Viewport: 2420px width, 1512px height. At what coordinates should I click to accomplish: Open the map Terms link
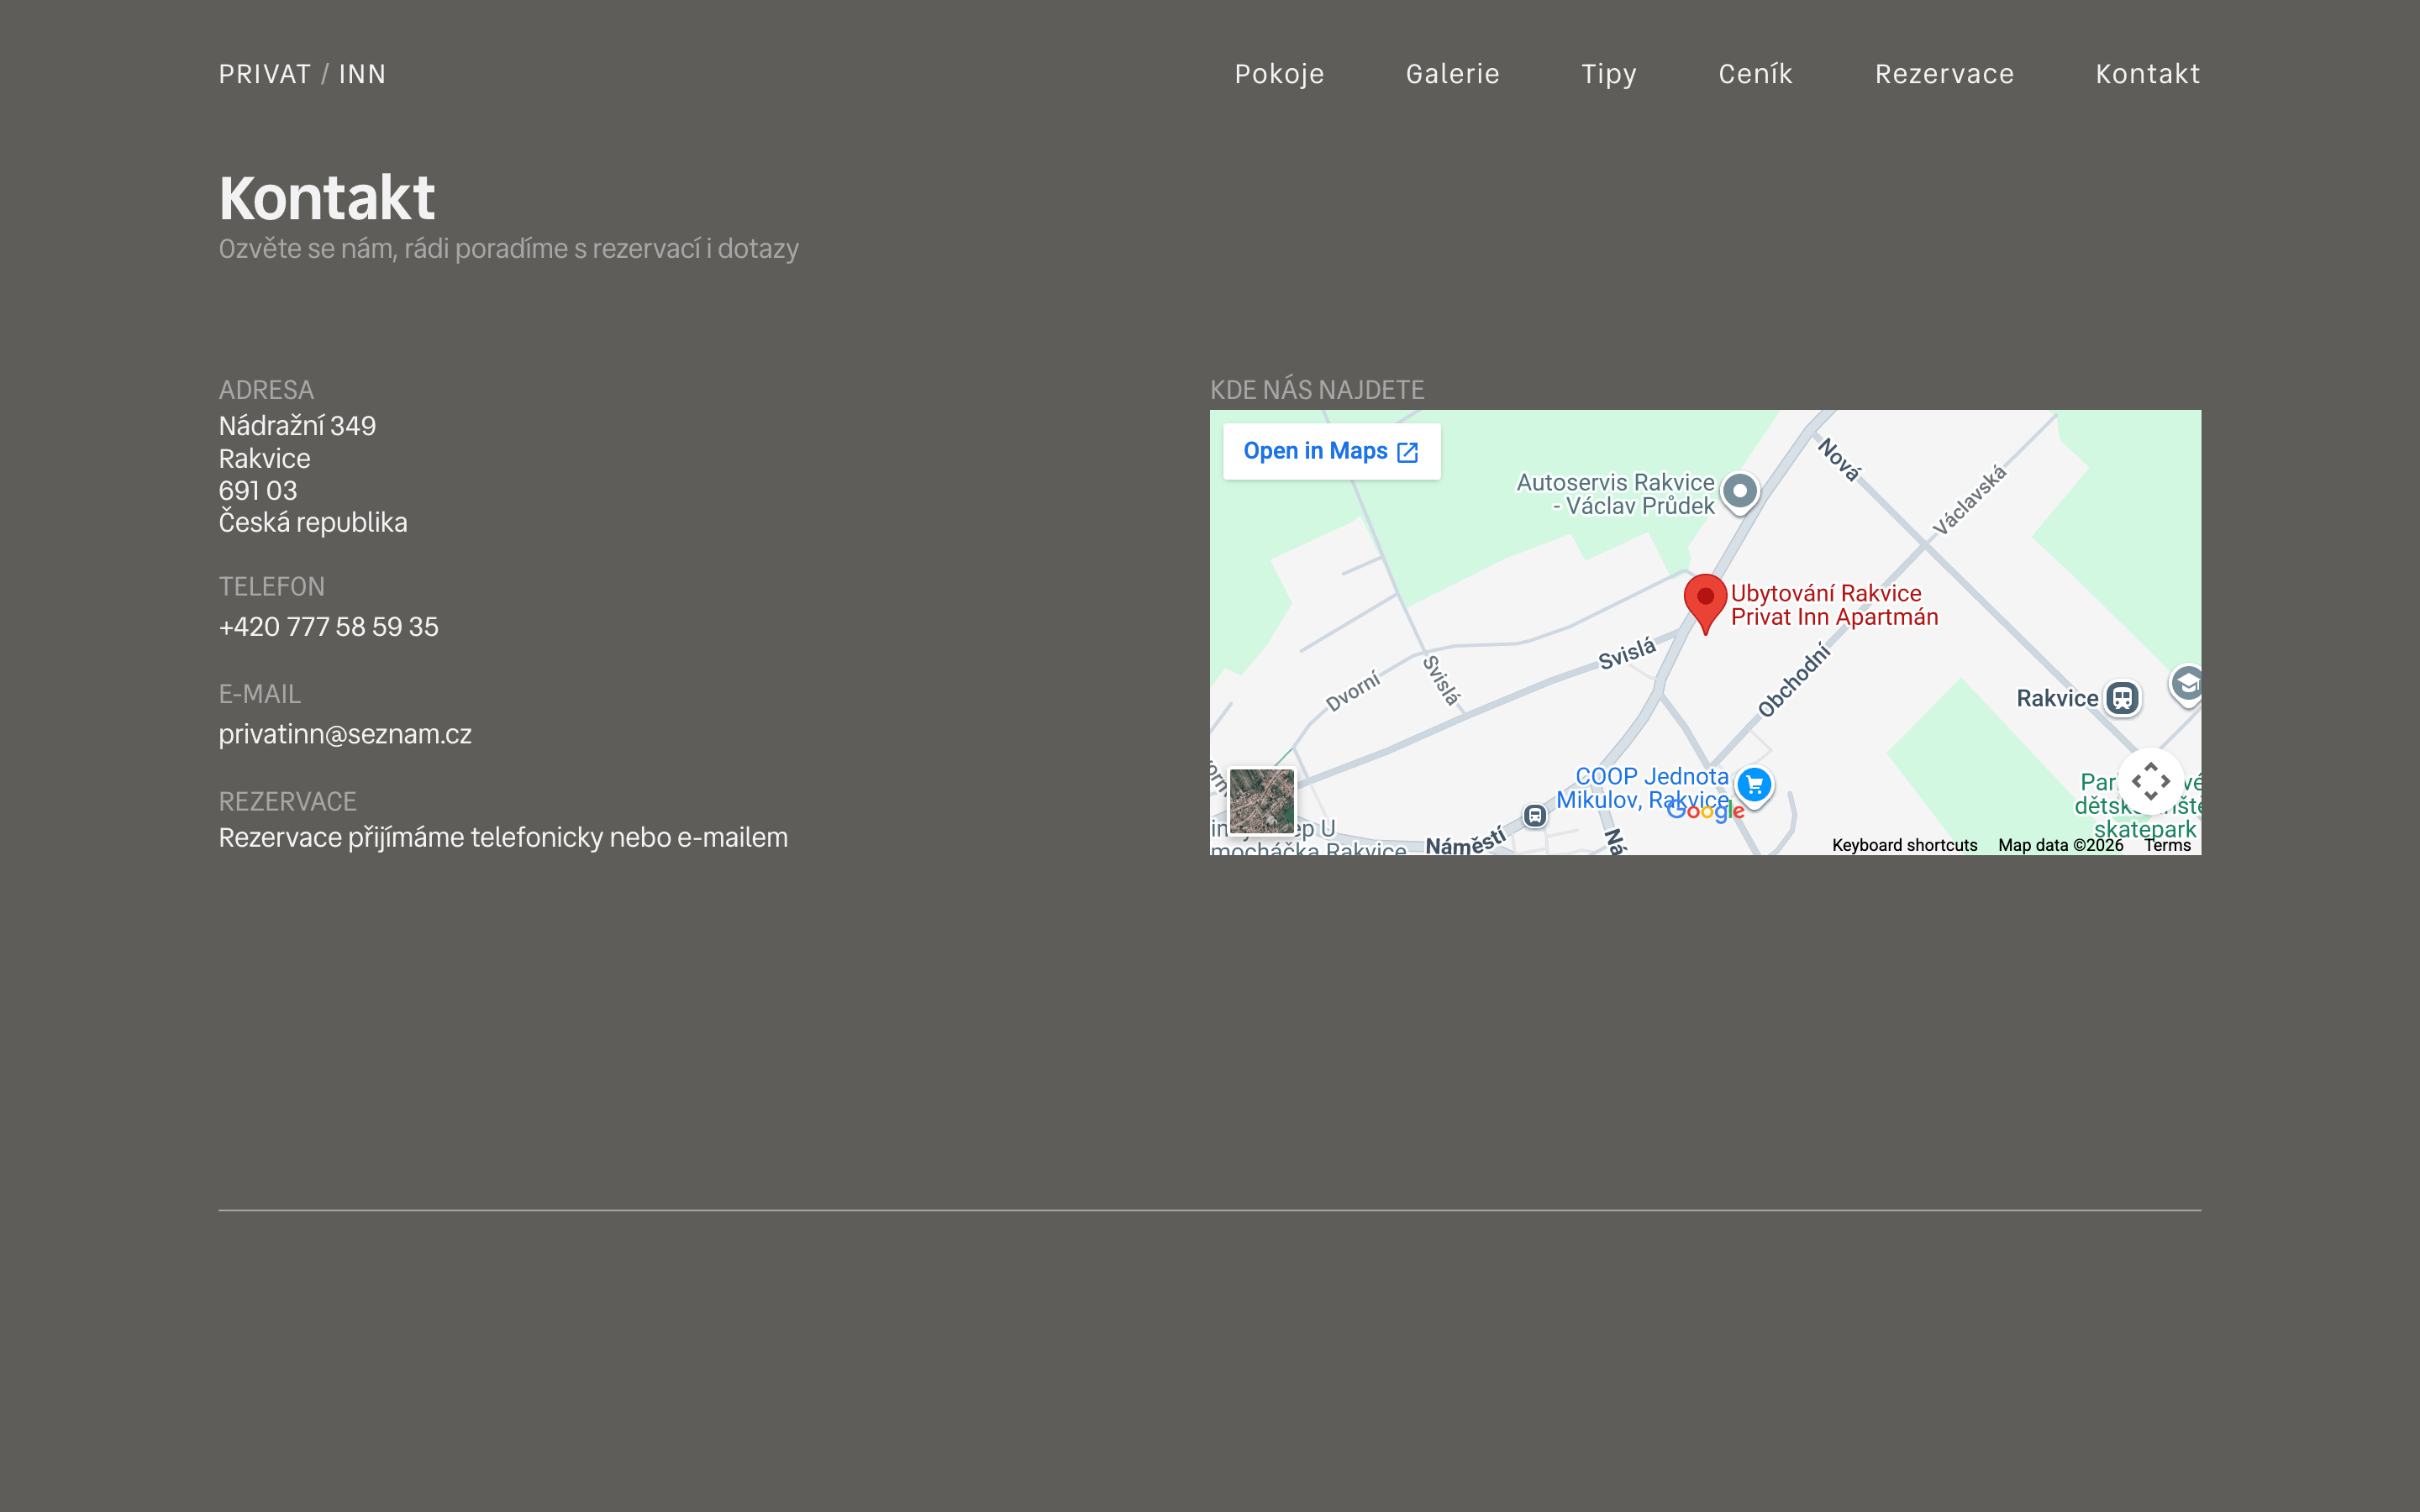pyautogui.click(x=2167, y=845)
